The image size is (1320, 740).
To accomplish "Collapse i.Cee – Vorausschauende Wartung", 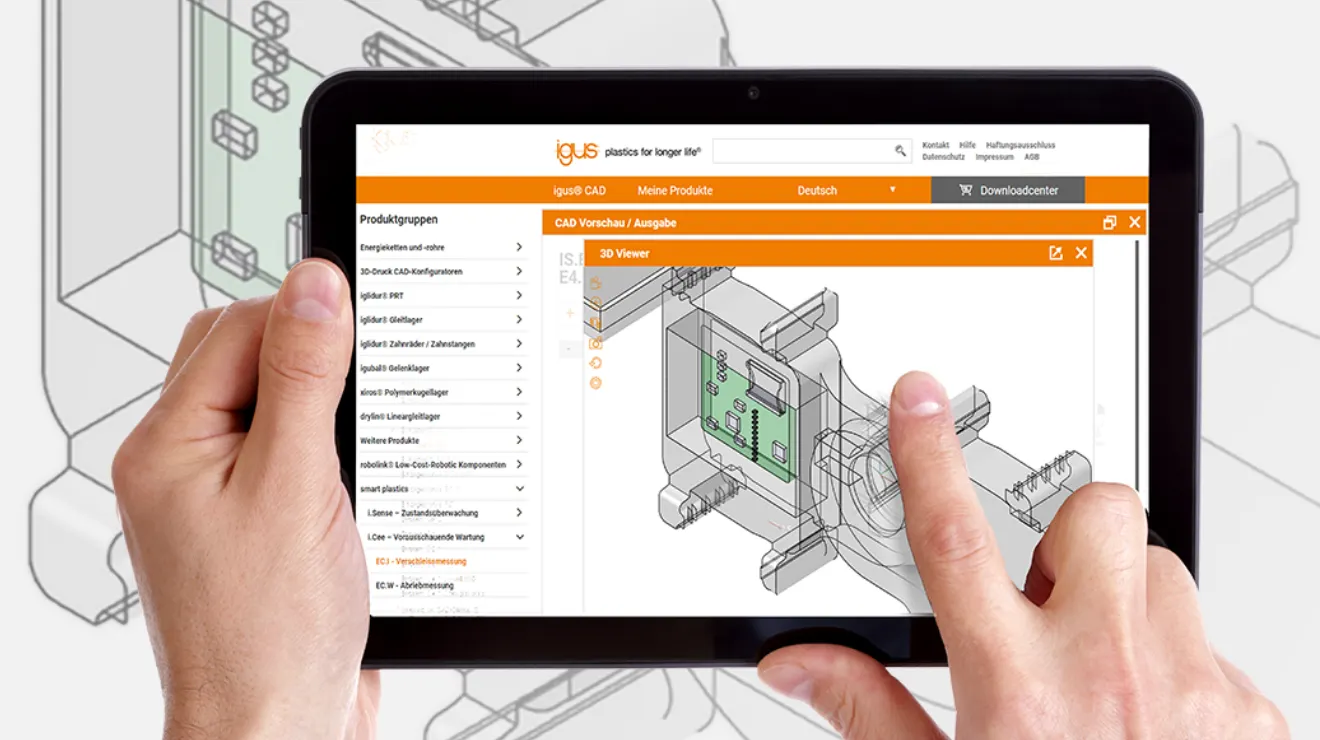I will 519,536.
